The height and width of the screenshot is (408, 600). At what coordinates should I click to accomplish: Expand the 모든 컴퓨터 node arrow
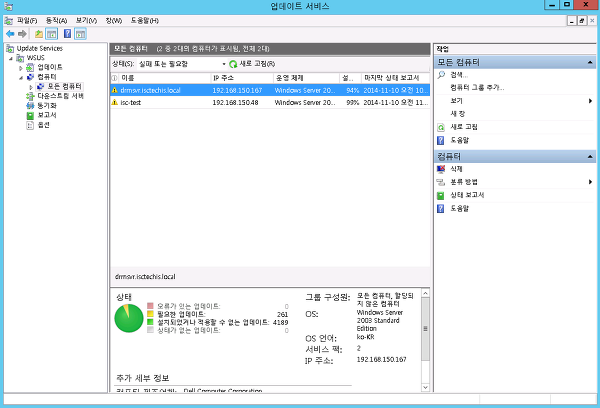click(x=31, y=87)
